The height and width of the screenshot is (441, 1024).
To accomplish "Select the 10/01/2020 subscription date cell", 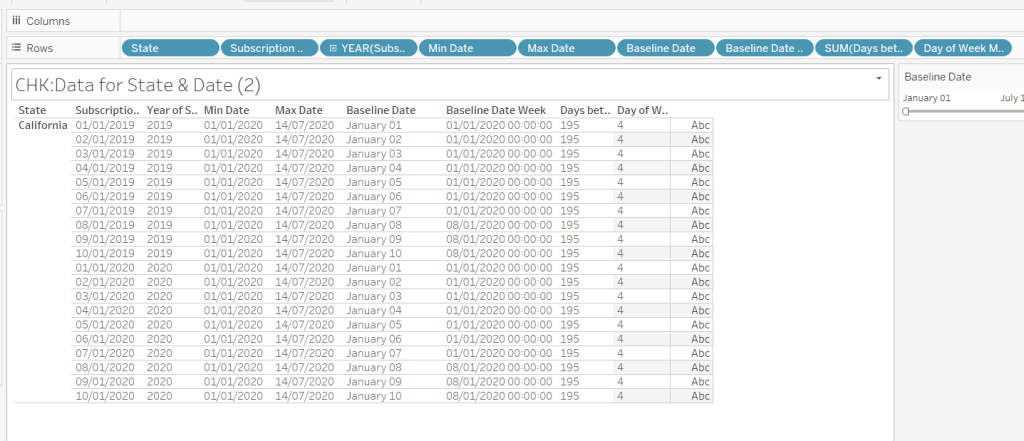I will coord(104,396).
